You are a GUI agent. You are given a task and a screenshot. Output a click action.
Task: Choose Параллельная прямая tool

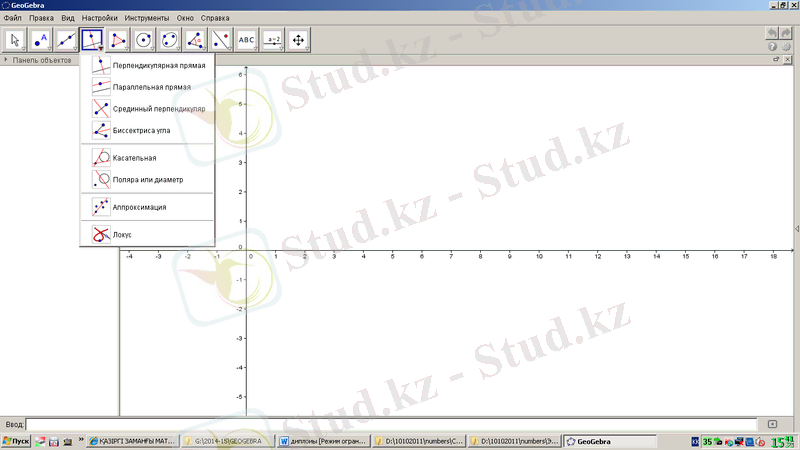(x=147, y=87)
